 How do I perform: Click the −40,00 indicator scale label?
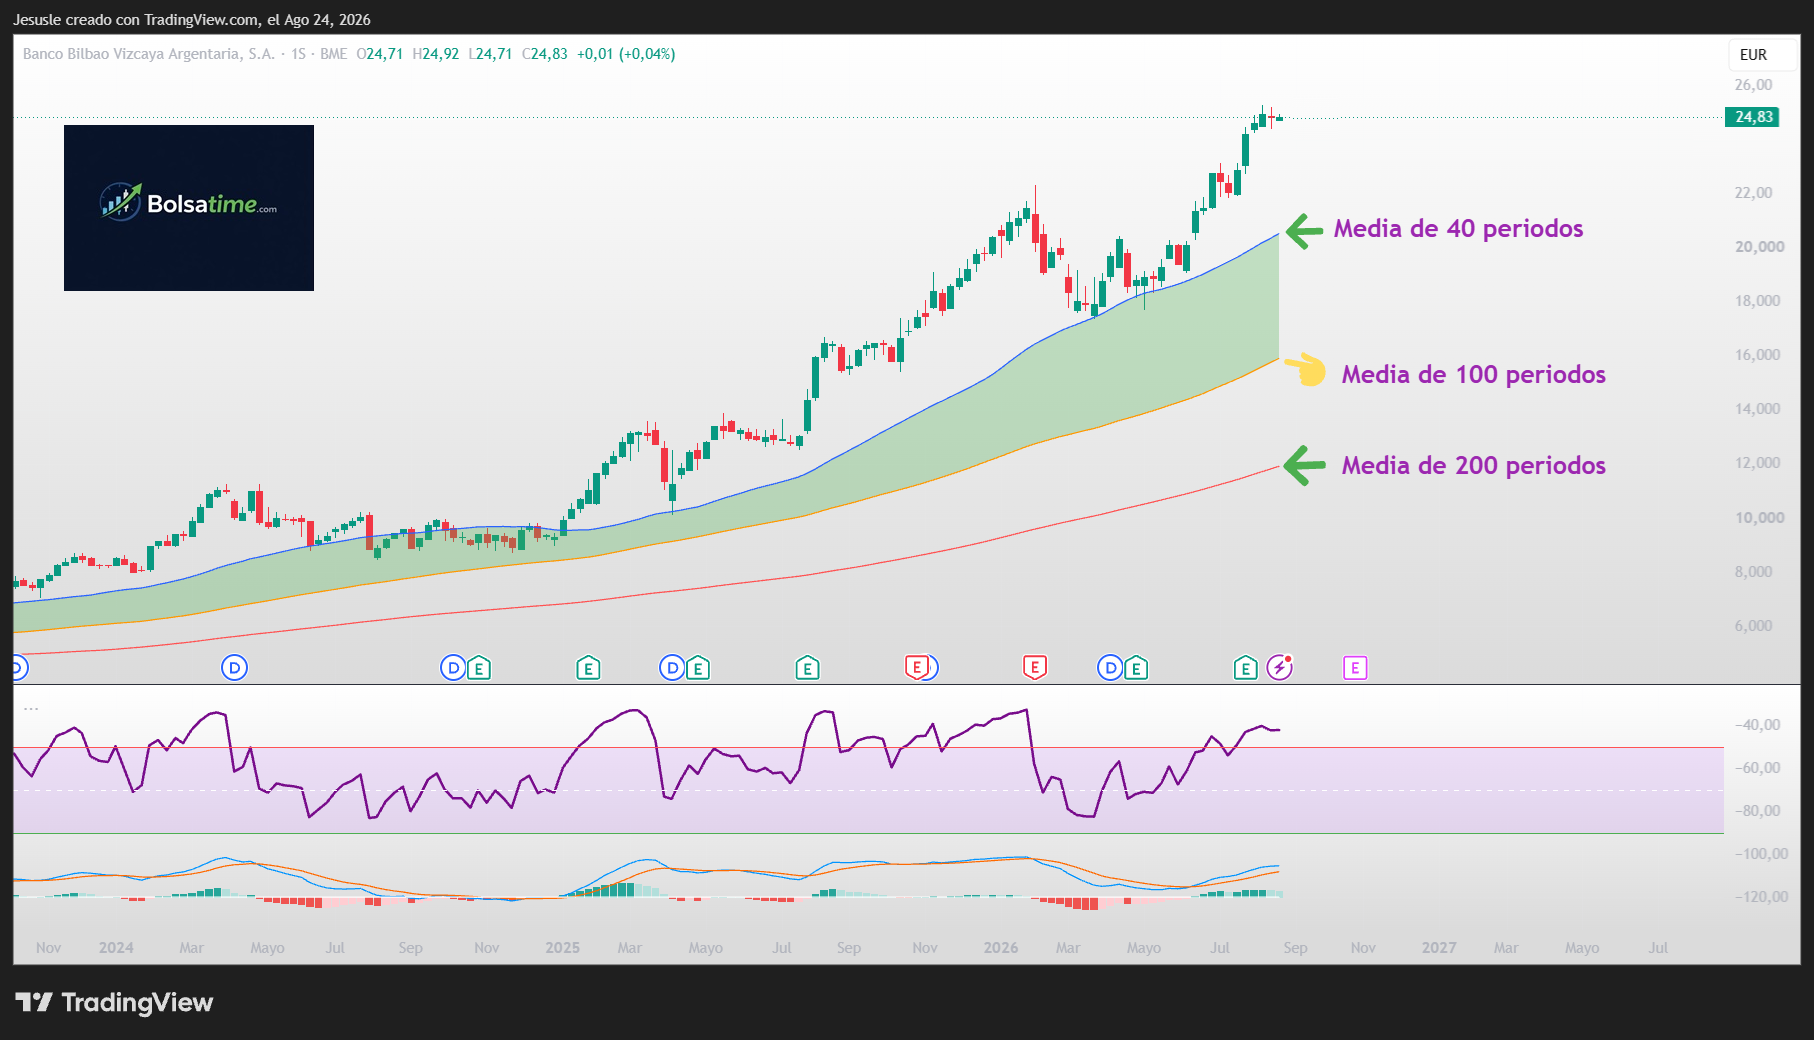(x=1757, y=725)
